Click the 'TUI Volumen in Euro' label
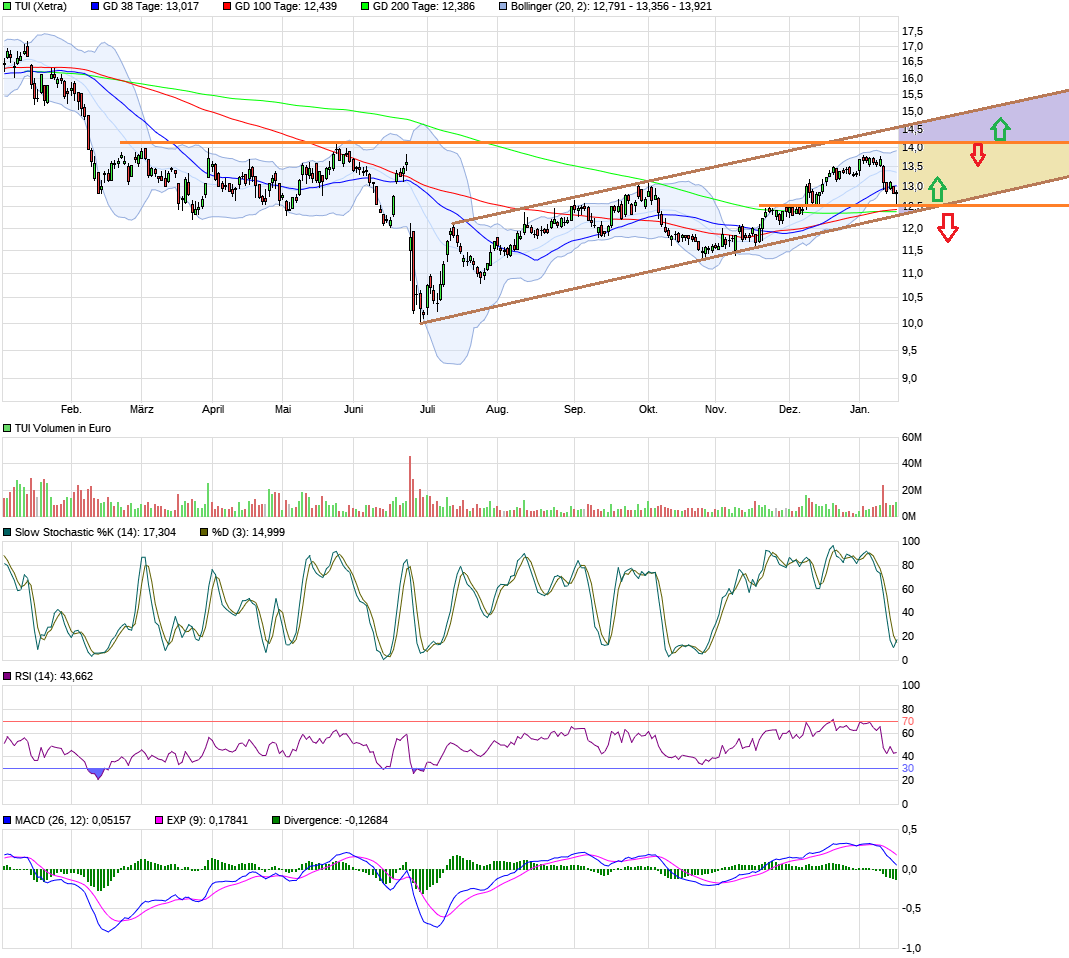 pyautogui.click(x=63, y=428)
